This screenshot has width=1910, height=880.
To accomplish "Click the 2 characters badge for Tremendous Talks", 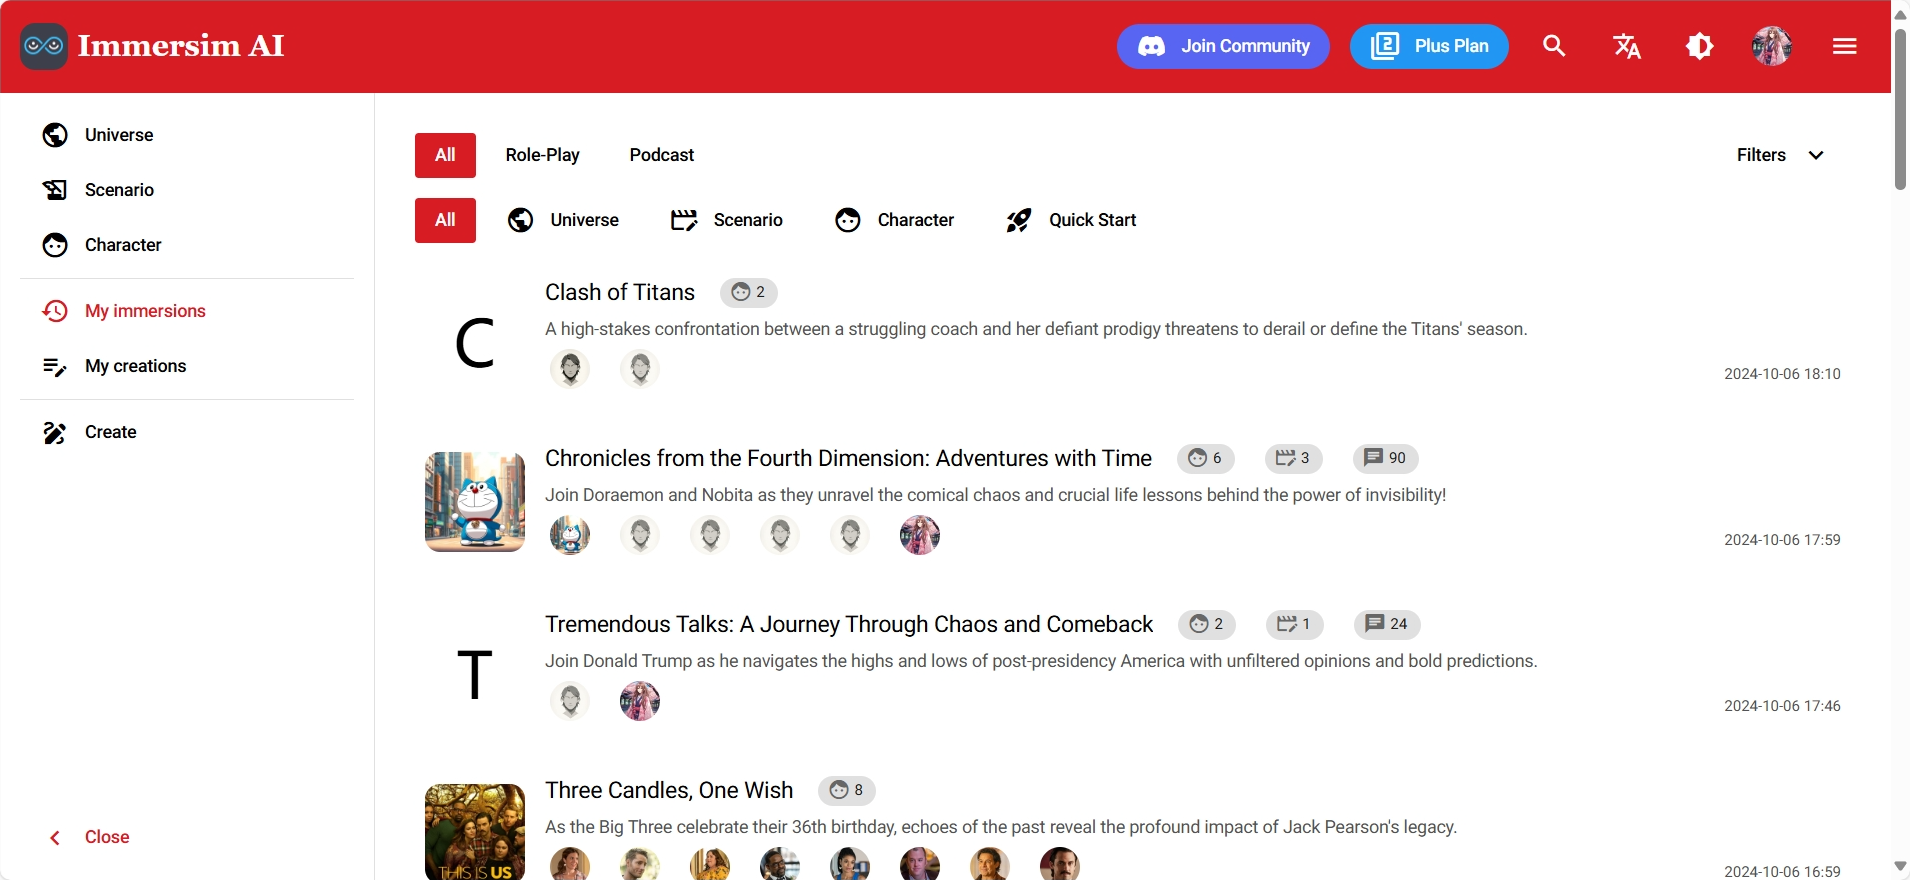I will pyautogui.click(x=1207, y=624).
